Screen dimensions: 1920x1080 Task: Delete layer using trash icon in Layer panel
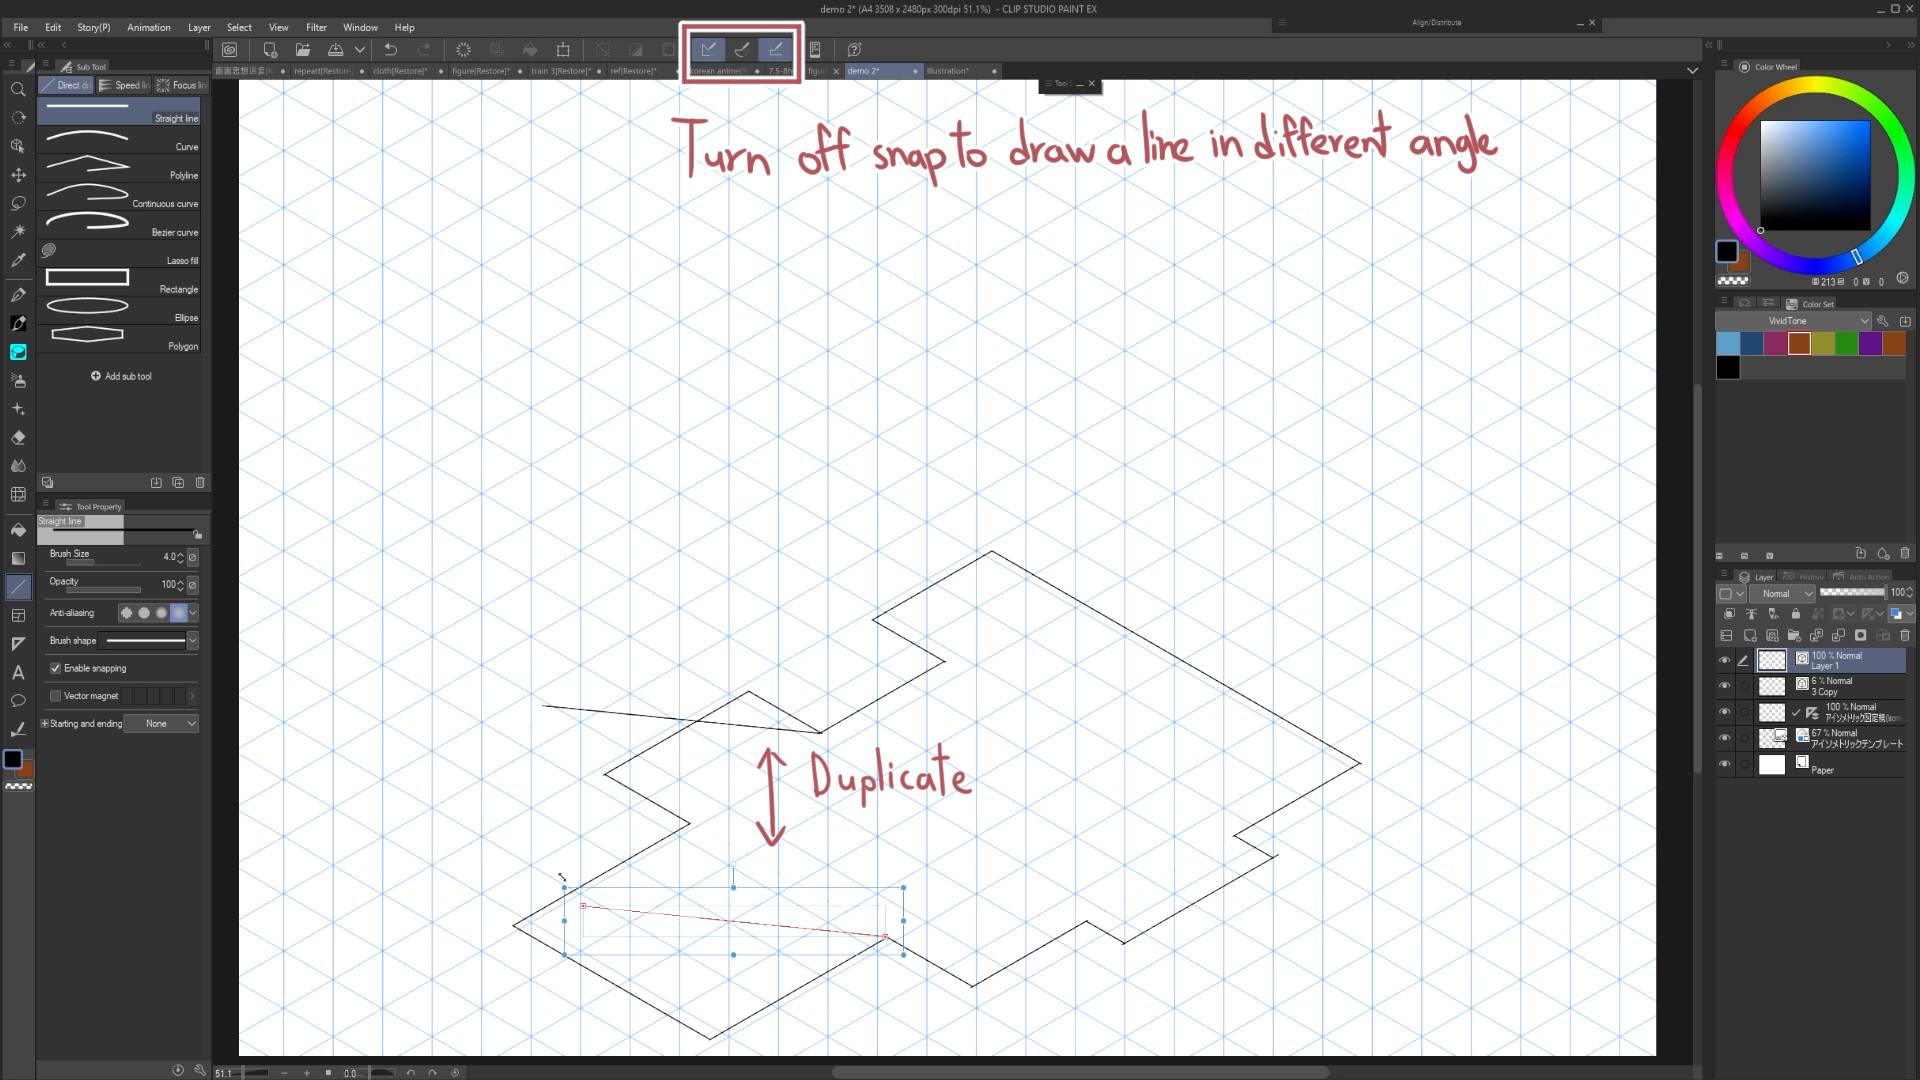[1905, 635]
